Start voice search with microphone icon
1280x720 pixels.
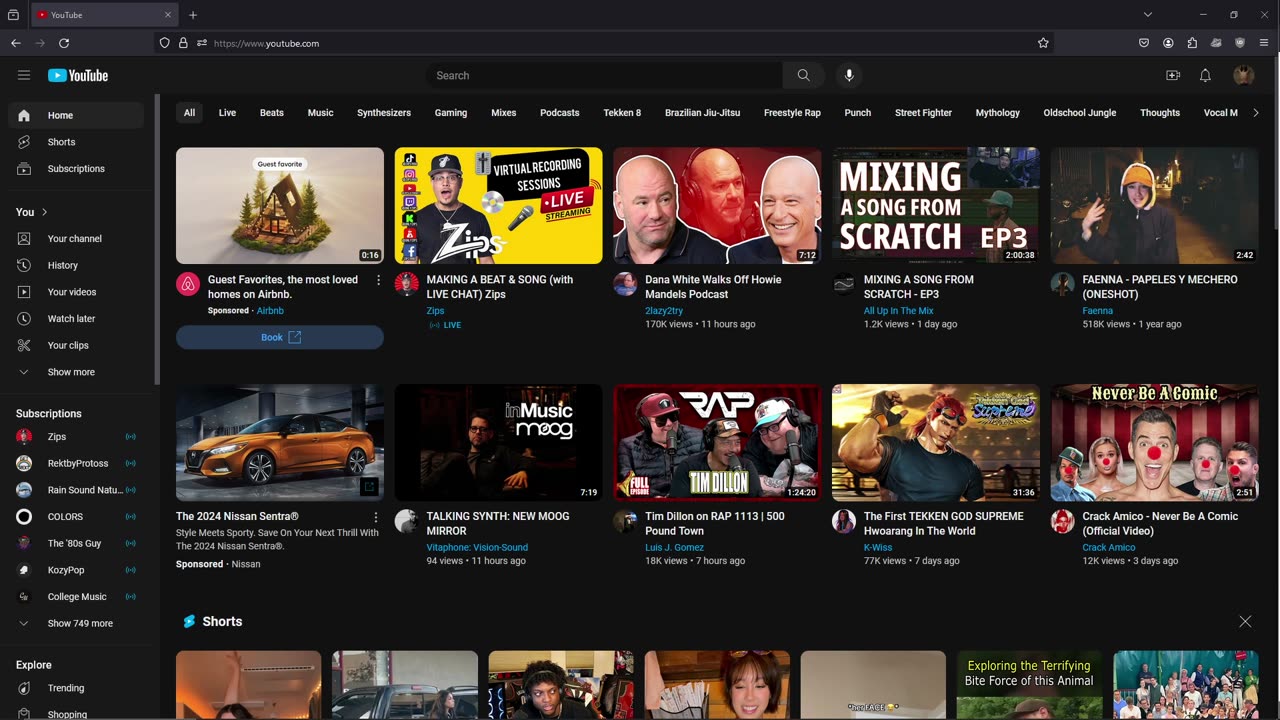[x=849, y=75]
